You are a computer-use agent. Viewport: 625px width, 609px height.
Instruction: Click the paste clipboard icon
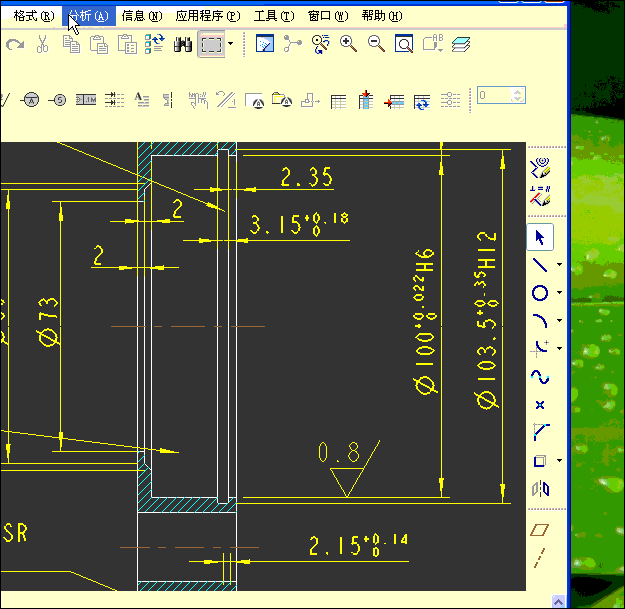tap(99, 44)
